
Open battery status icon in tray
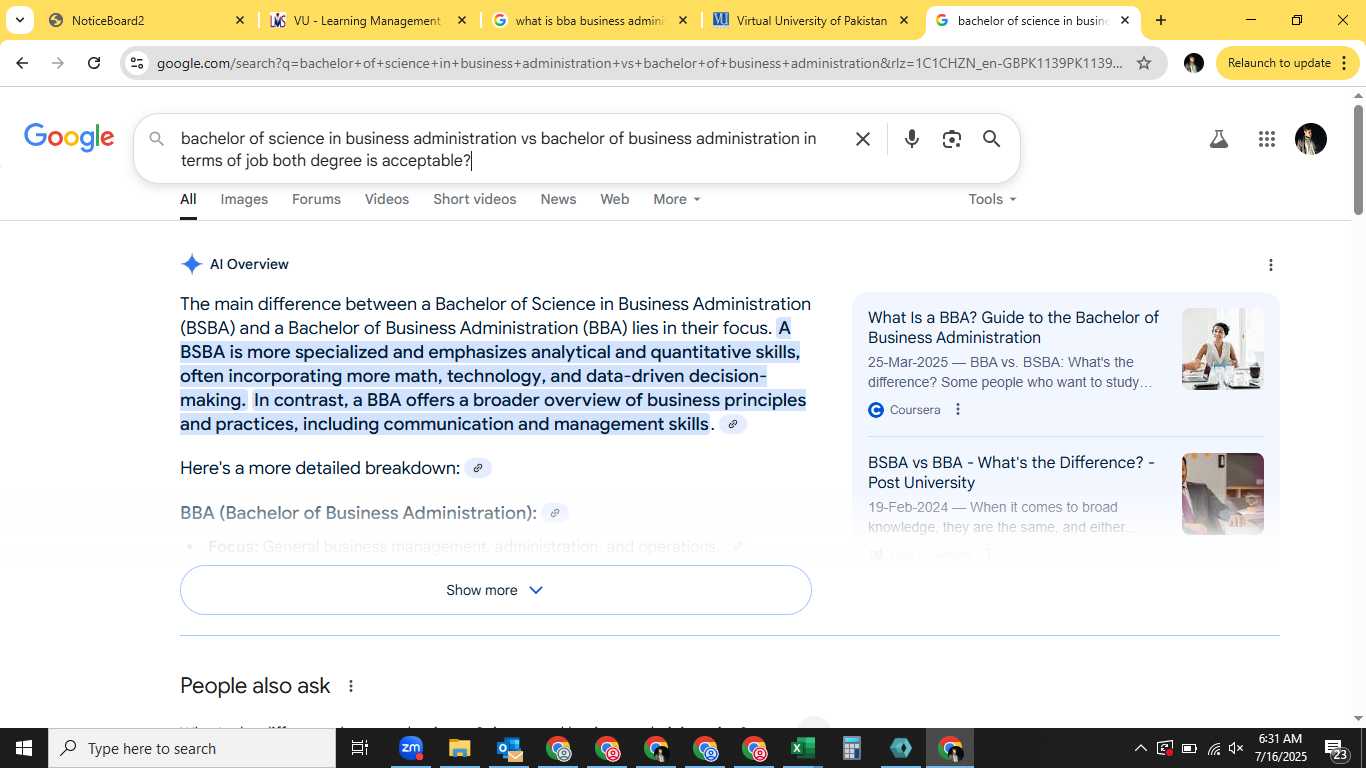click(x=1189, y=748)
